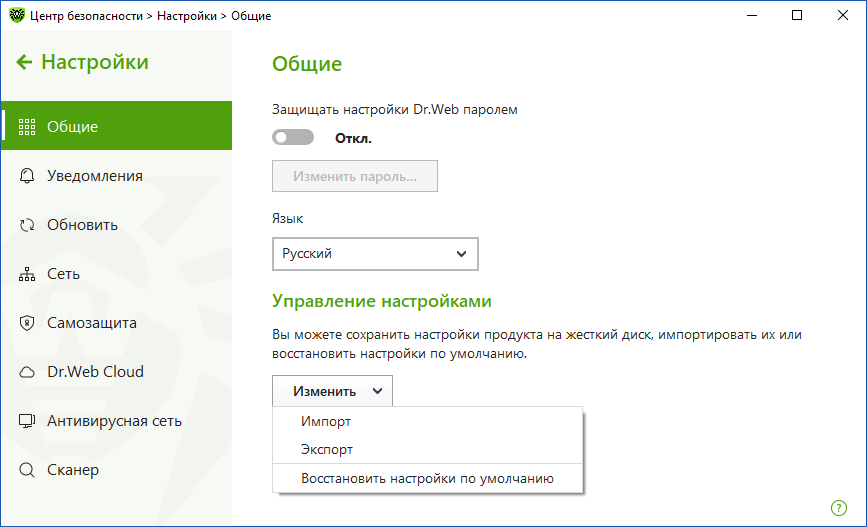Open the Антивирусная сеть settings section
Image resolution: width=867 pixels, height=527 pixels.
tap(117, 421)
